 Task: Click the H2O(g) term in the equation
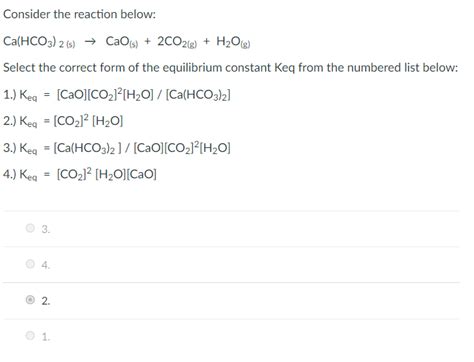(x=233, y=42)
